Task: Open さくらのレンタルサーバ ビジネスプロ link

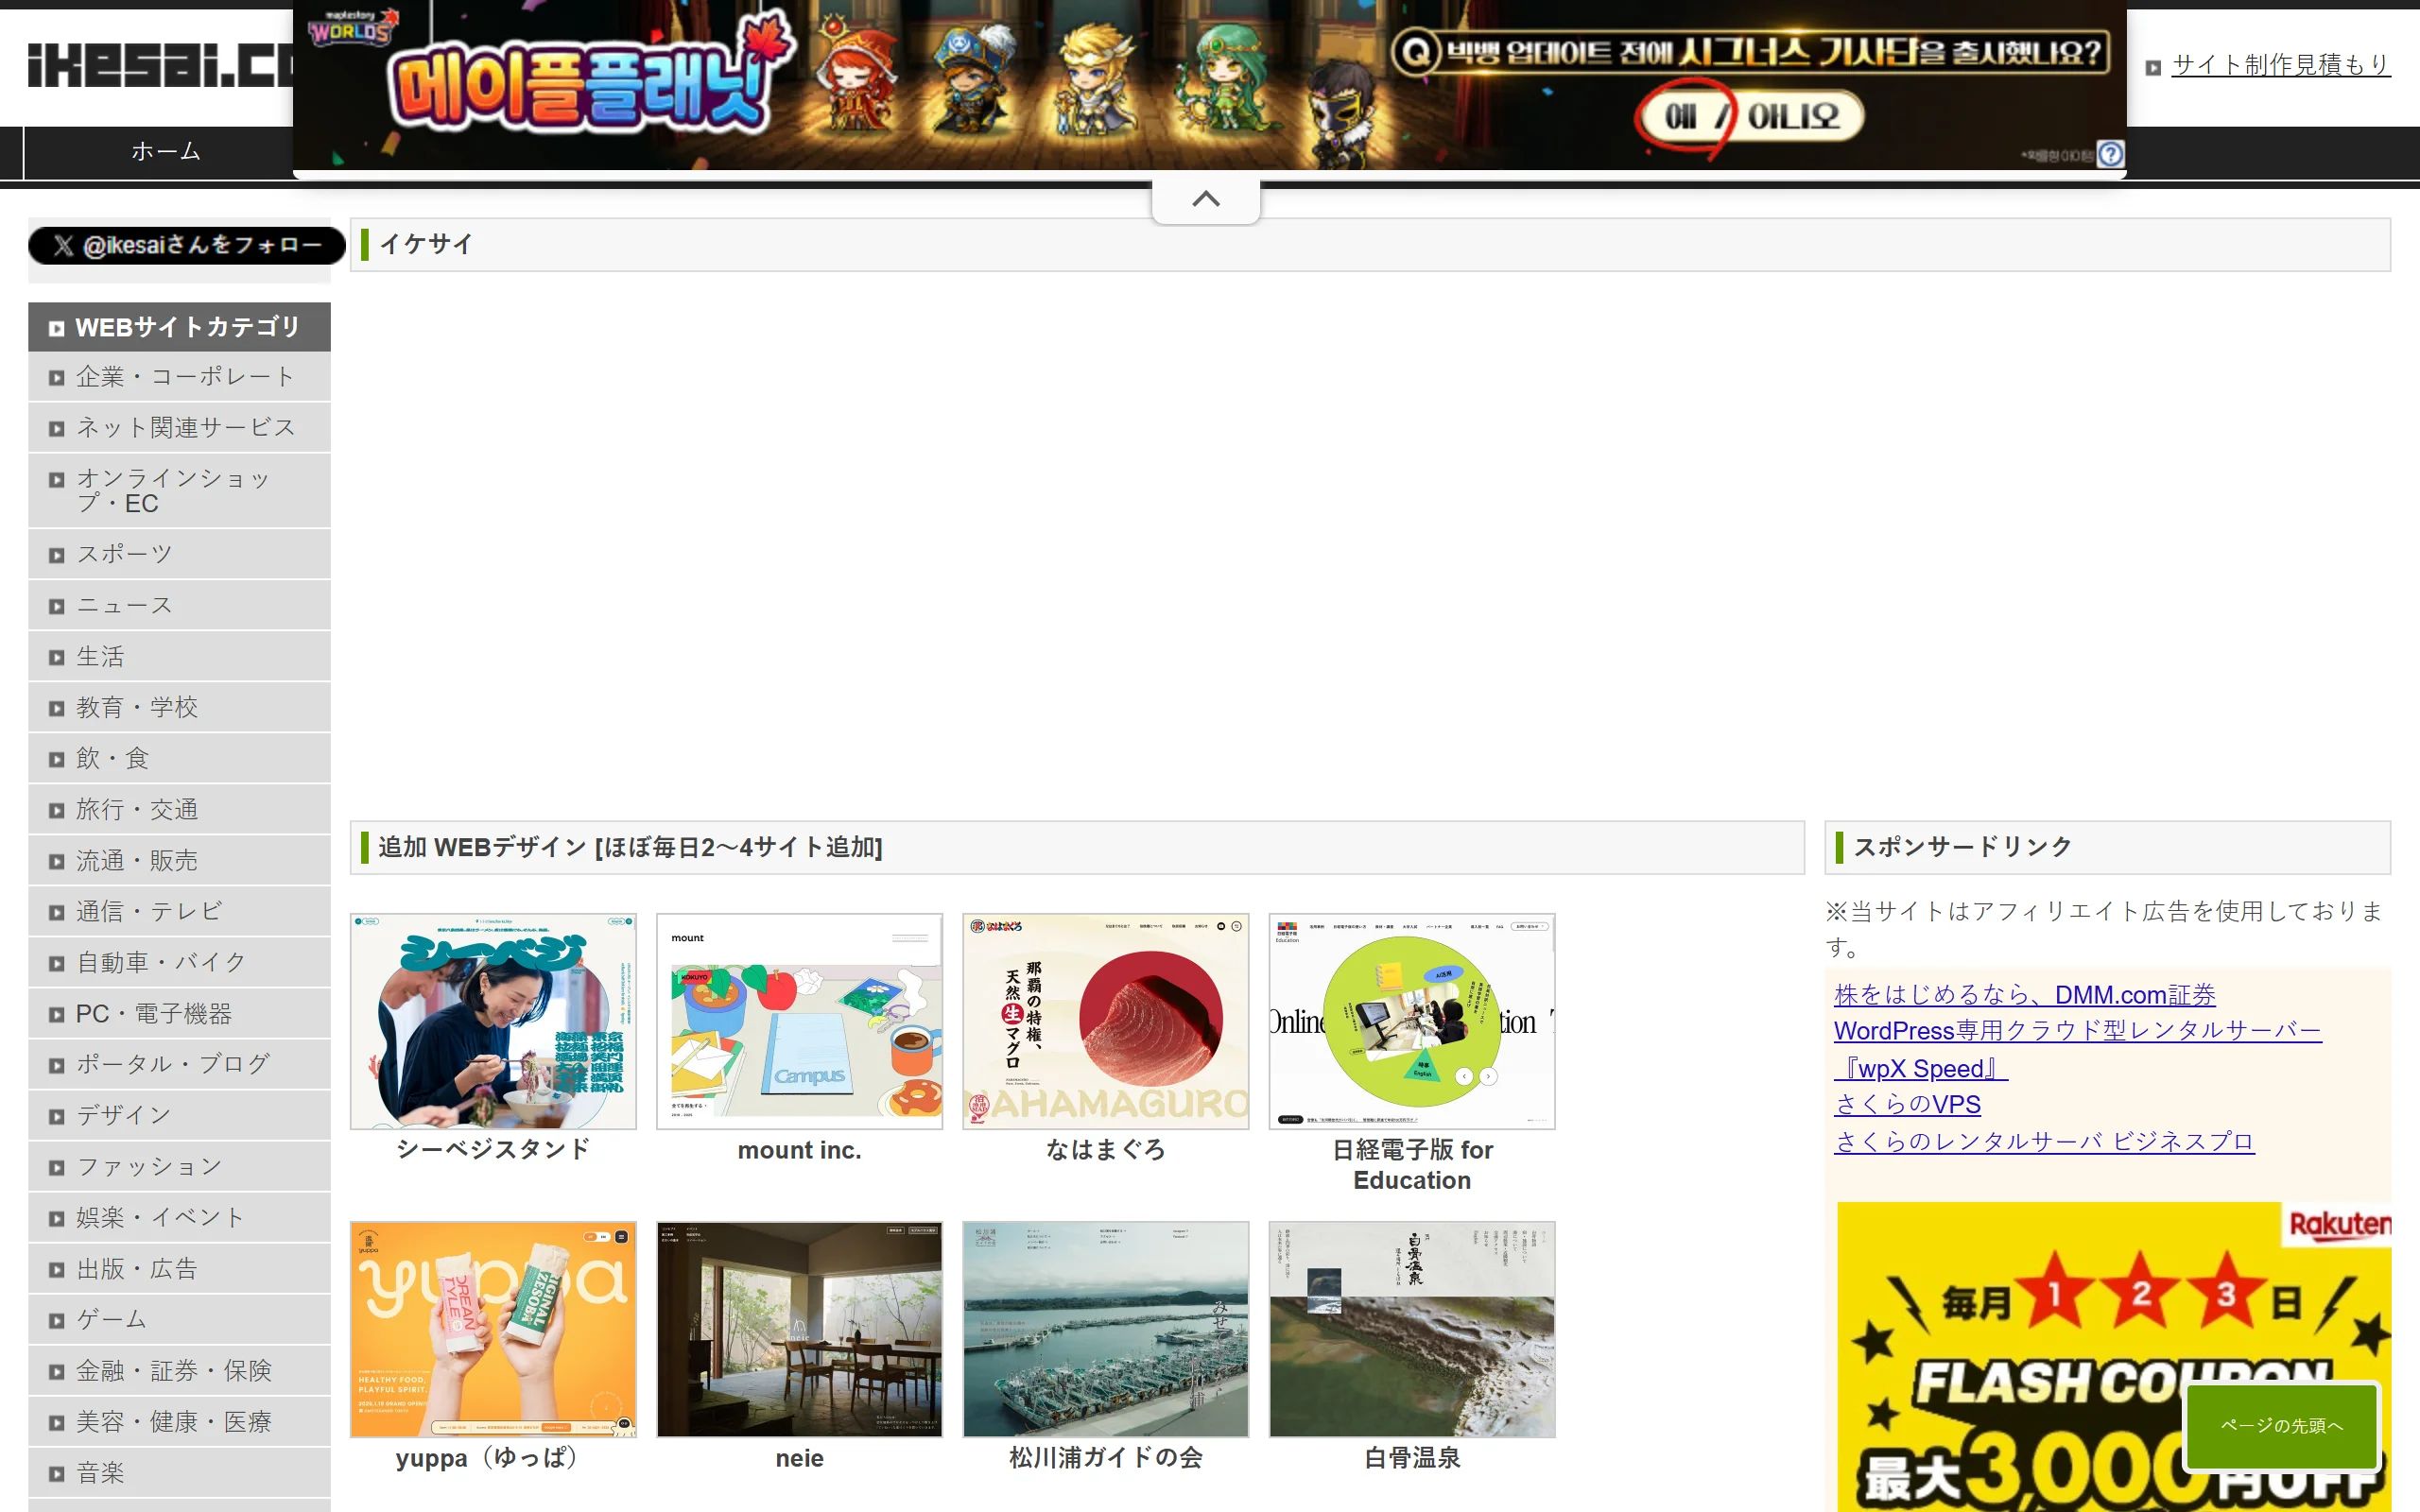Action: [2044, 1142]
